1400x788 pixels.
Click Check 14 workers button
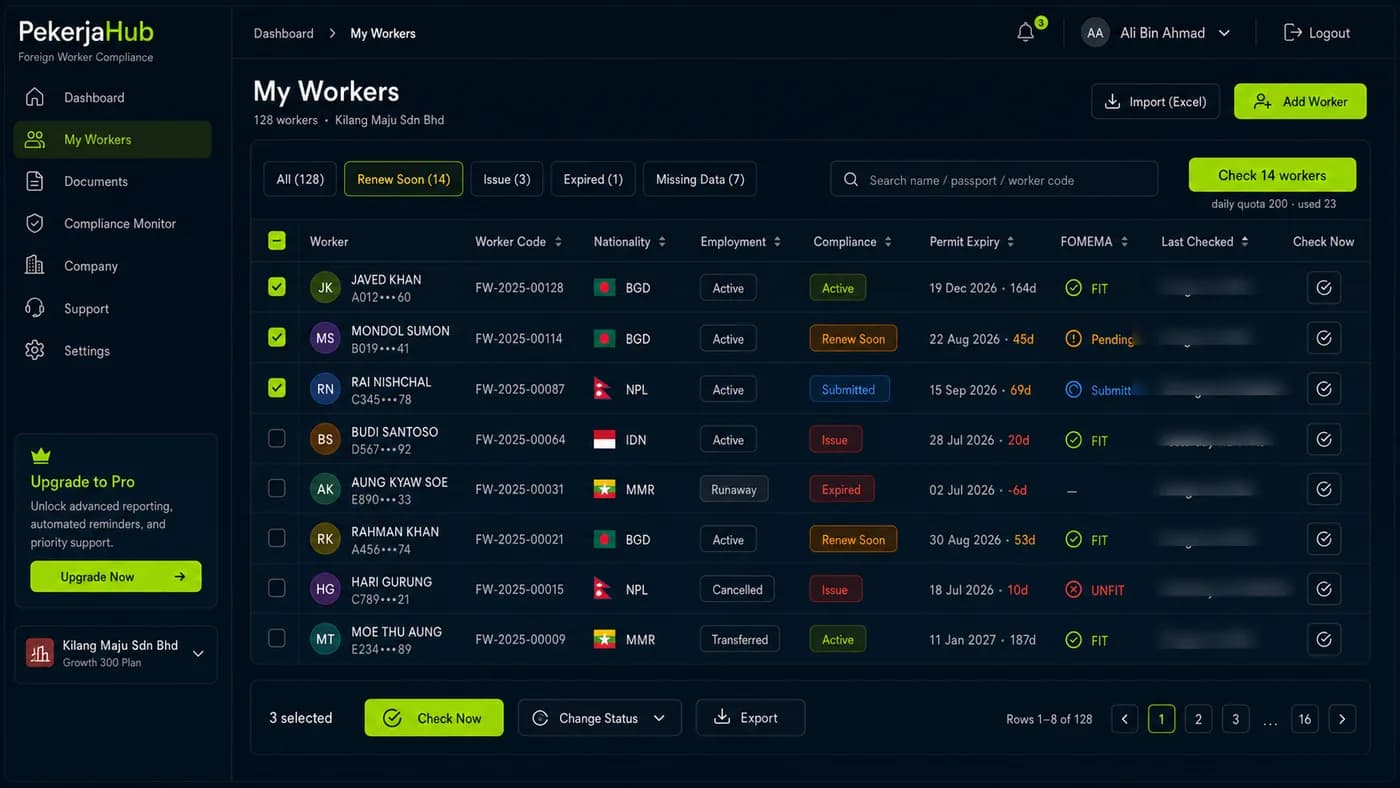(x=1272, y=175)
